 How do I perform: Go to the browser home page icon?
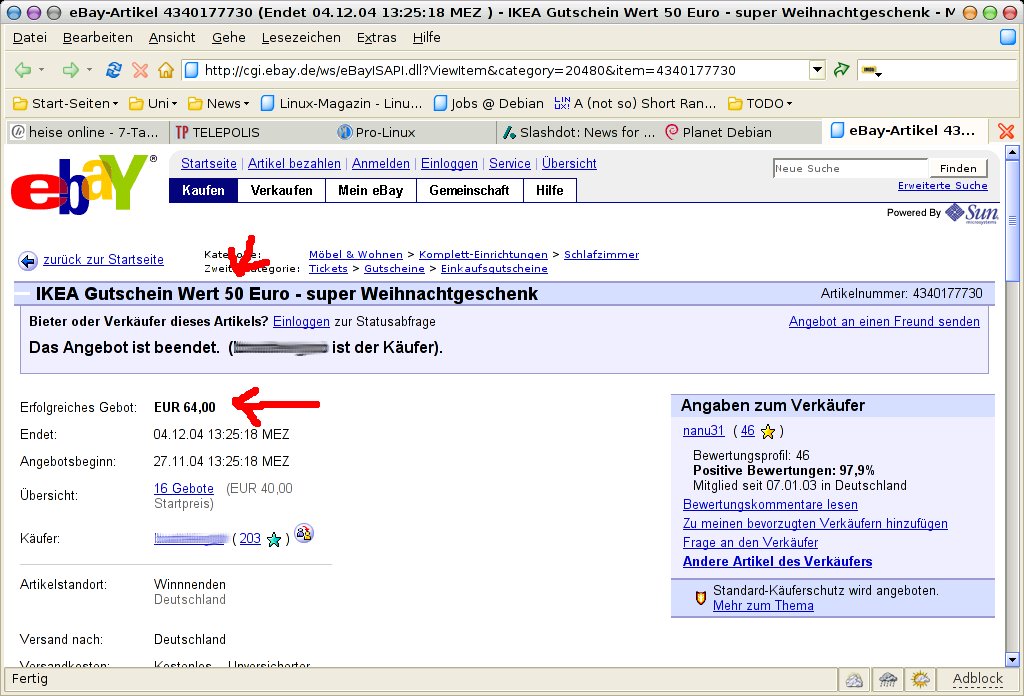click(x=166, y=70)
